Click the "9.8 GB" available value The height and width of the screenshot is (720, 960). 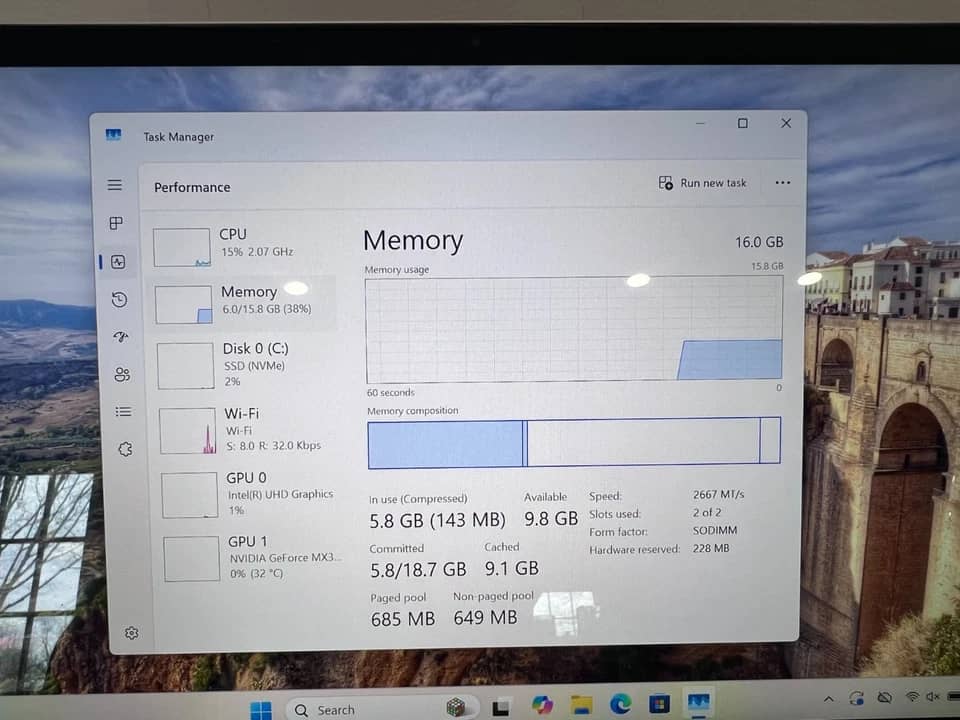click(551, 519)
